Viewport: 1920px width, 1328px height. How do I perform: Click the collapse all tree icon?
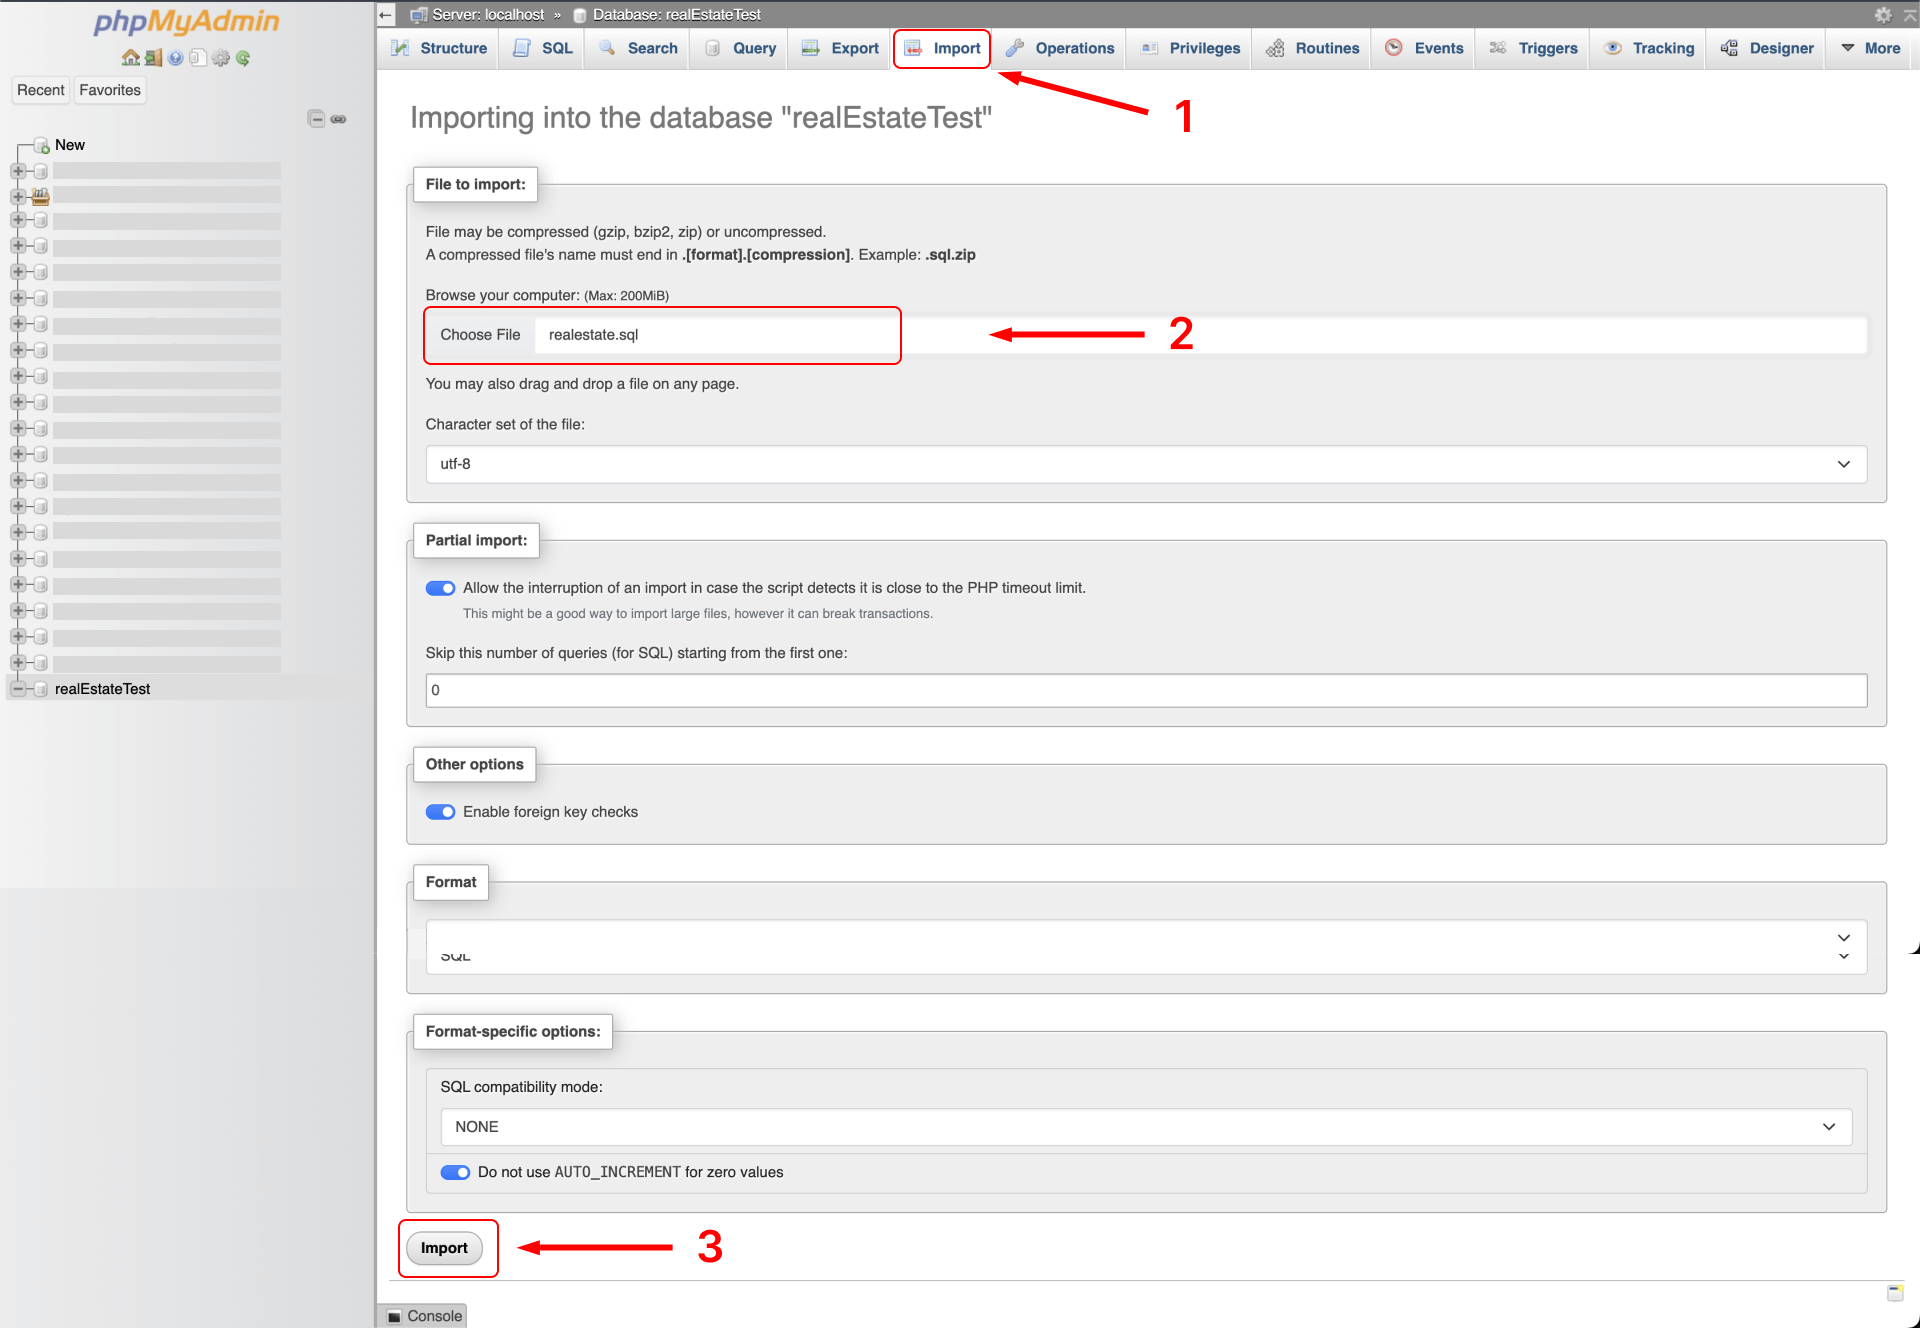point(316,119)
